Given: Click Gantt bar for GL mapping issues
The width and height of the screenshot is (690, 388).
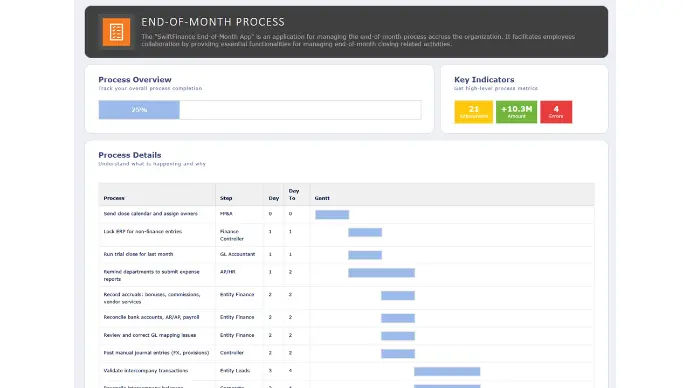Looking at the screenshot, I should [398, 336].
